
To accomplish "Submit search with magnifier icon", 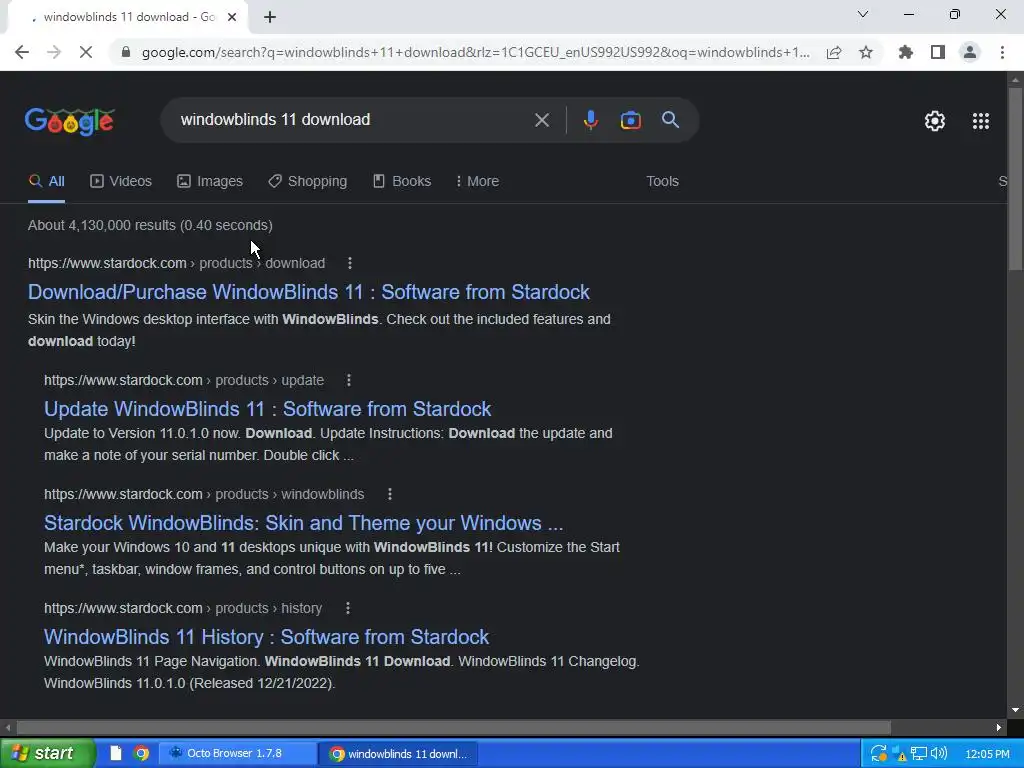I will pyautogui.click(x=671, y=120).
